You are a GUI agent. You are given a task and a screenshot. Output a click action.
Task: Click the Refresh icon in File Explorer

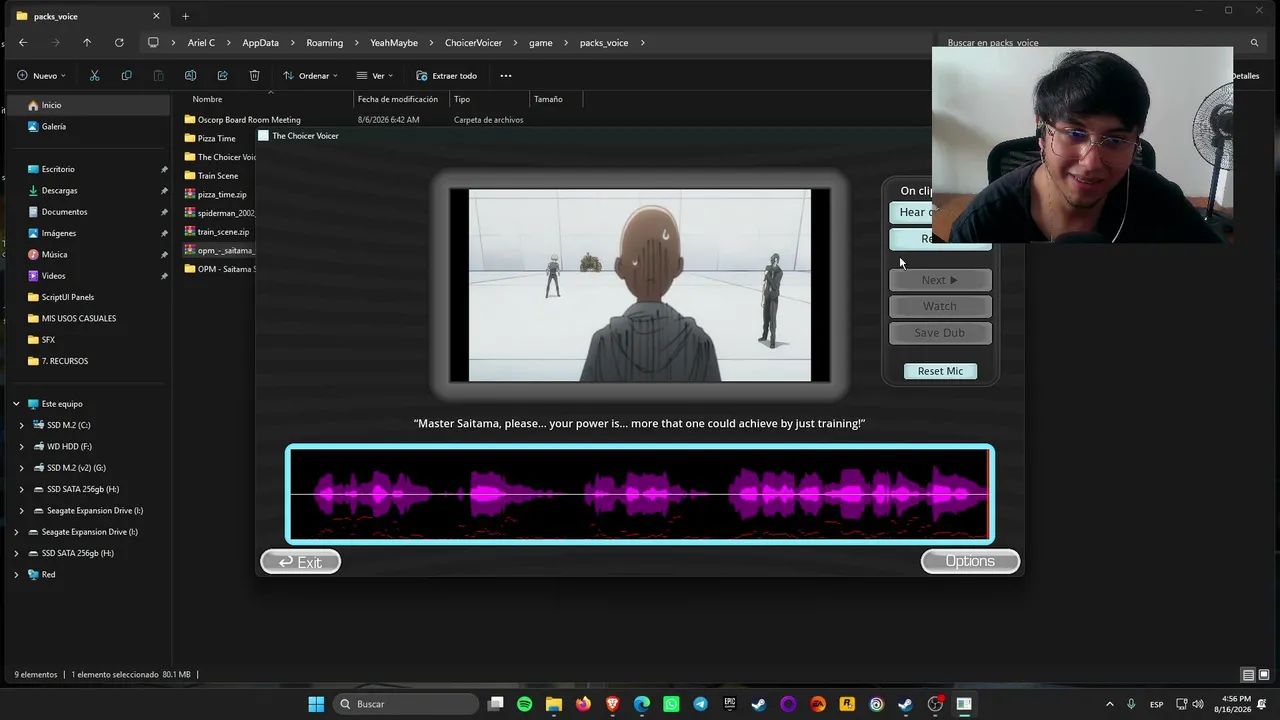pos(119,43)
